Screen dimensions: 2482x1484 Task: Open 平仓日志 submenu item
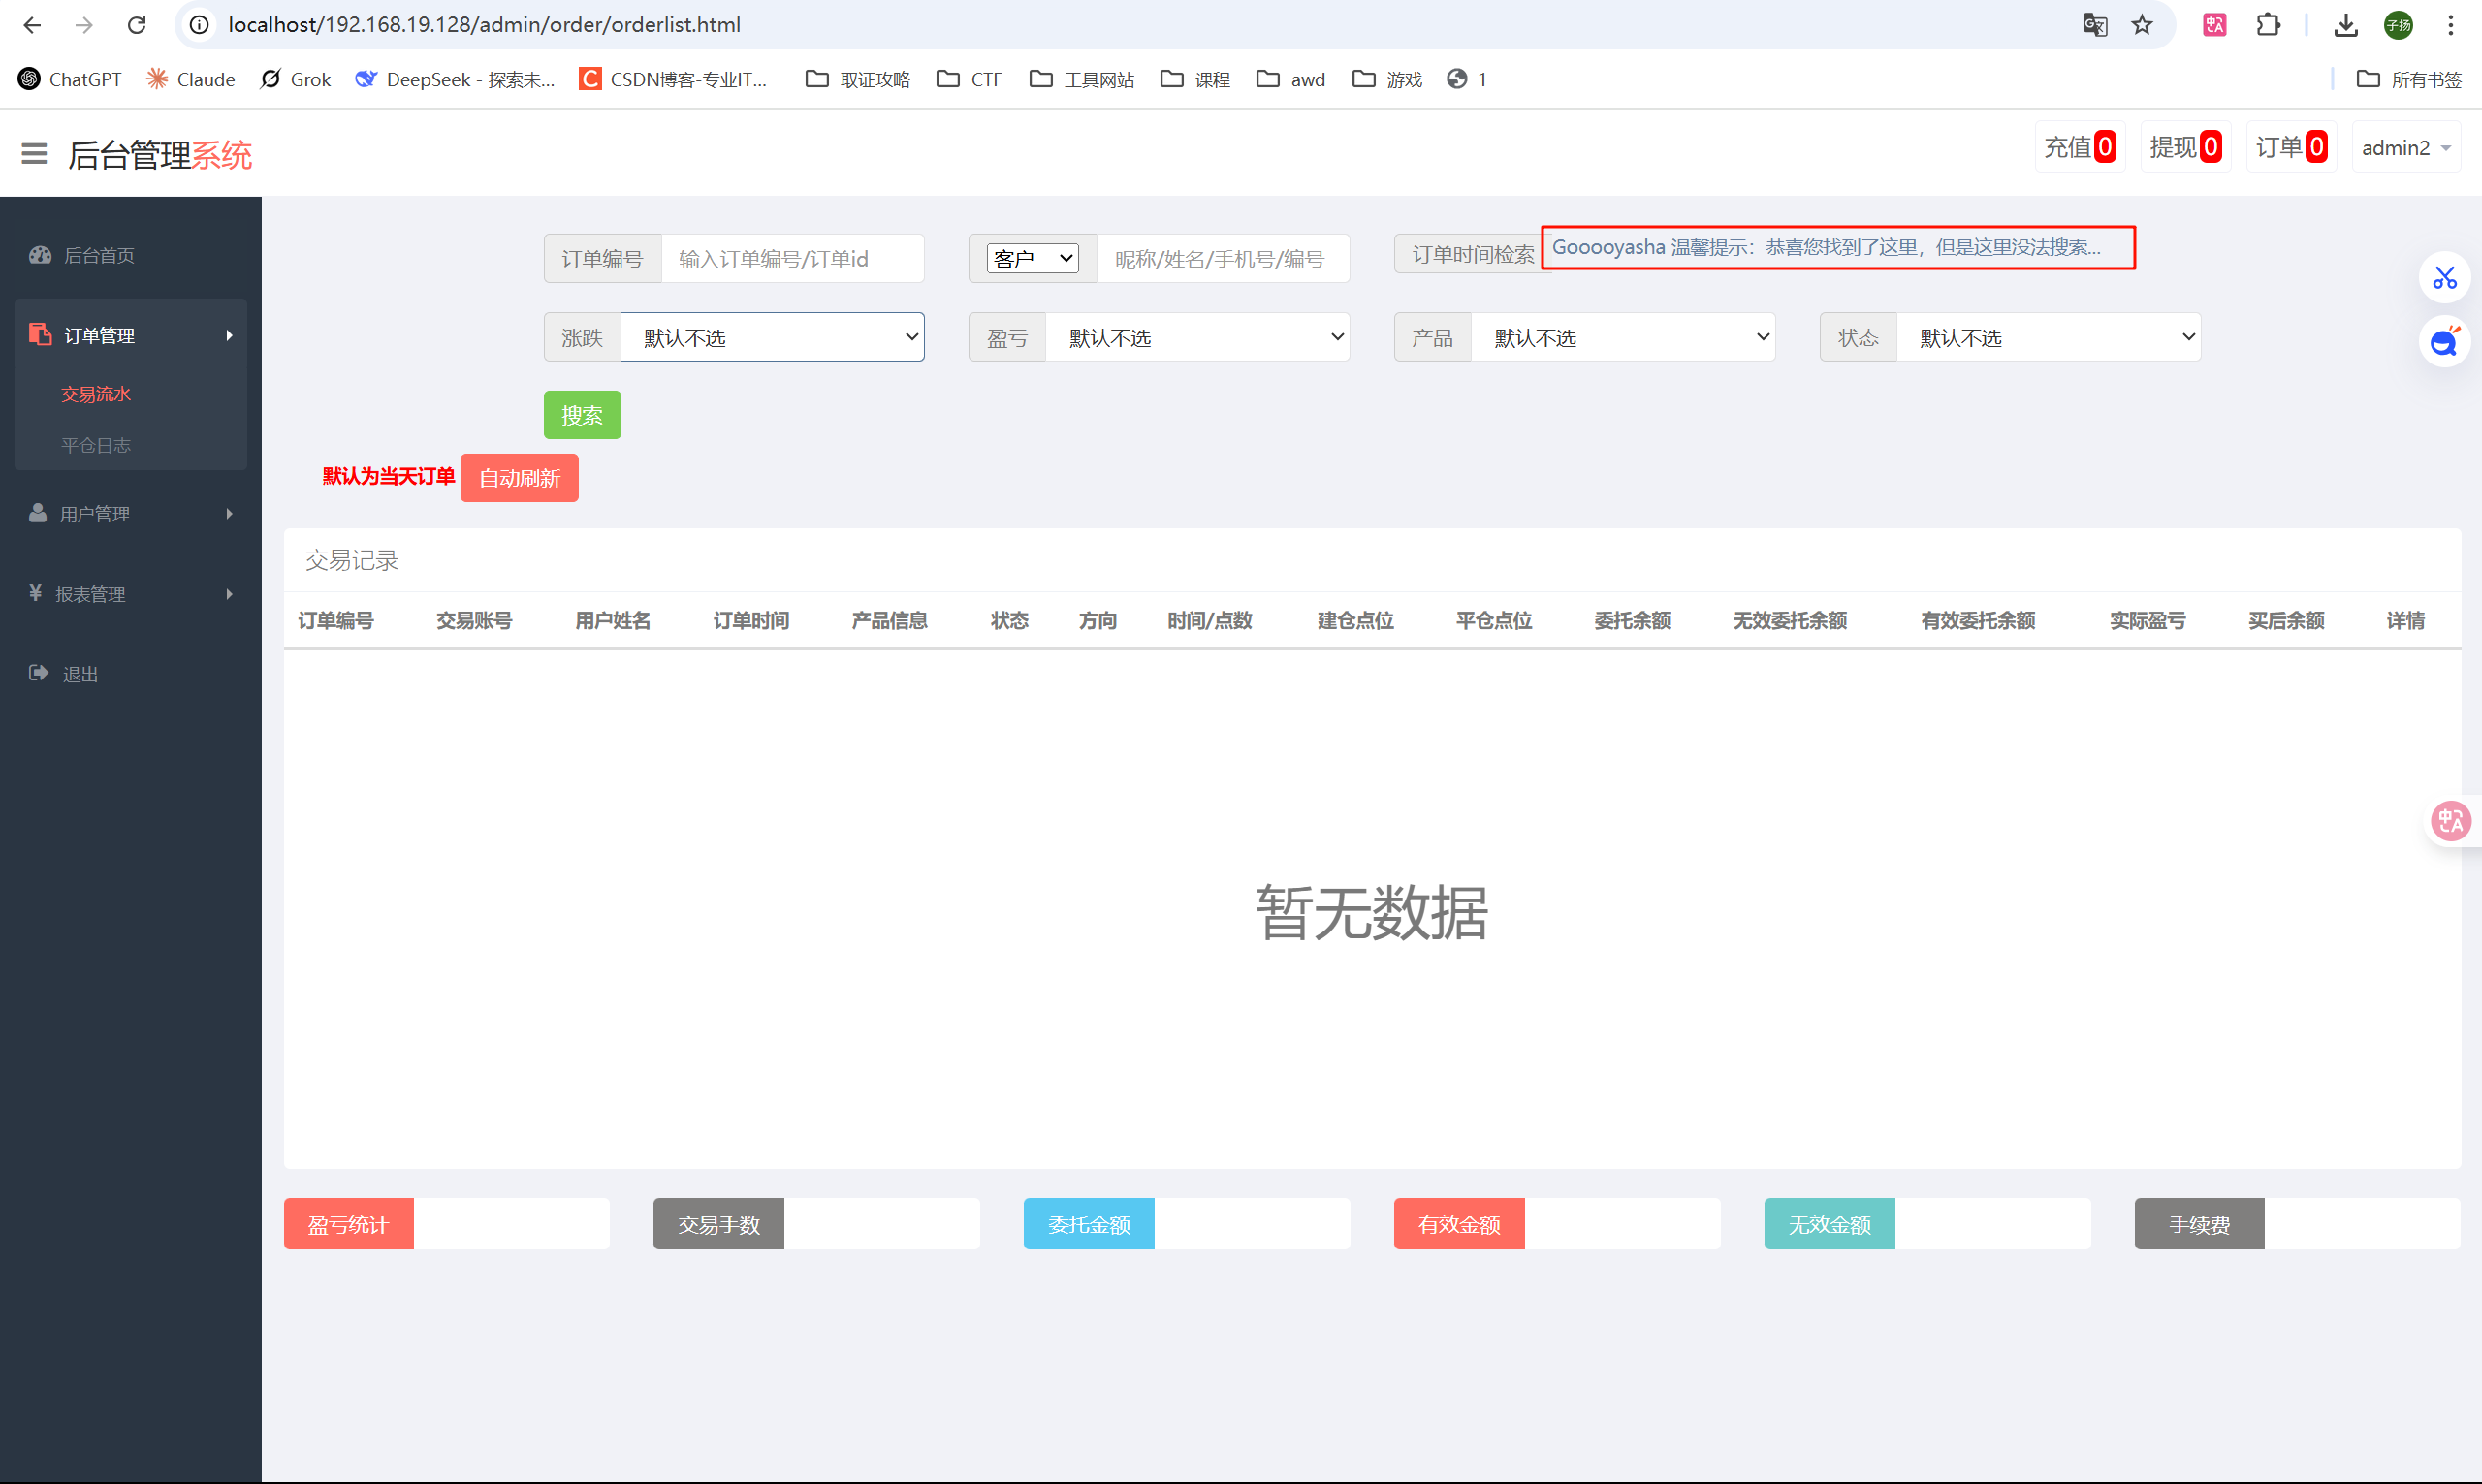[96, 446]
